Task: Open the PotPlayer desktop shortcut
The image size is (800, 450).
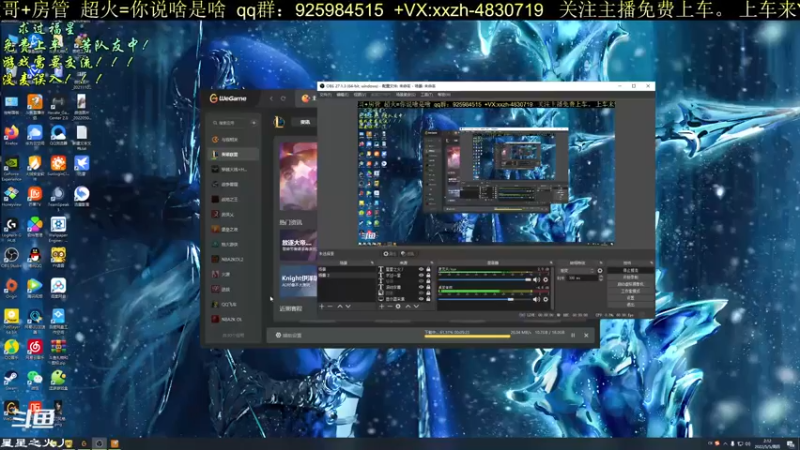Action: [x=11, y=319]
